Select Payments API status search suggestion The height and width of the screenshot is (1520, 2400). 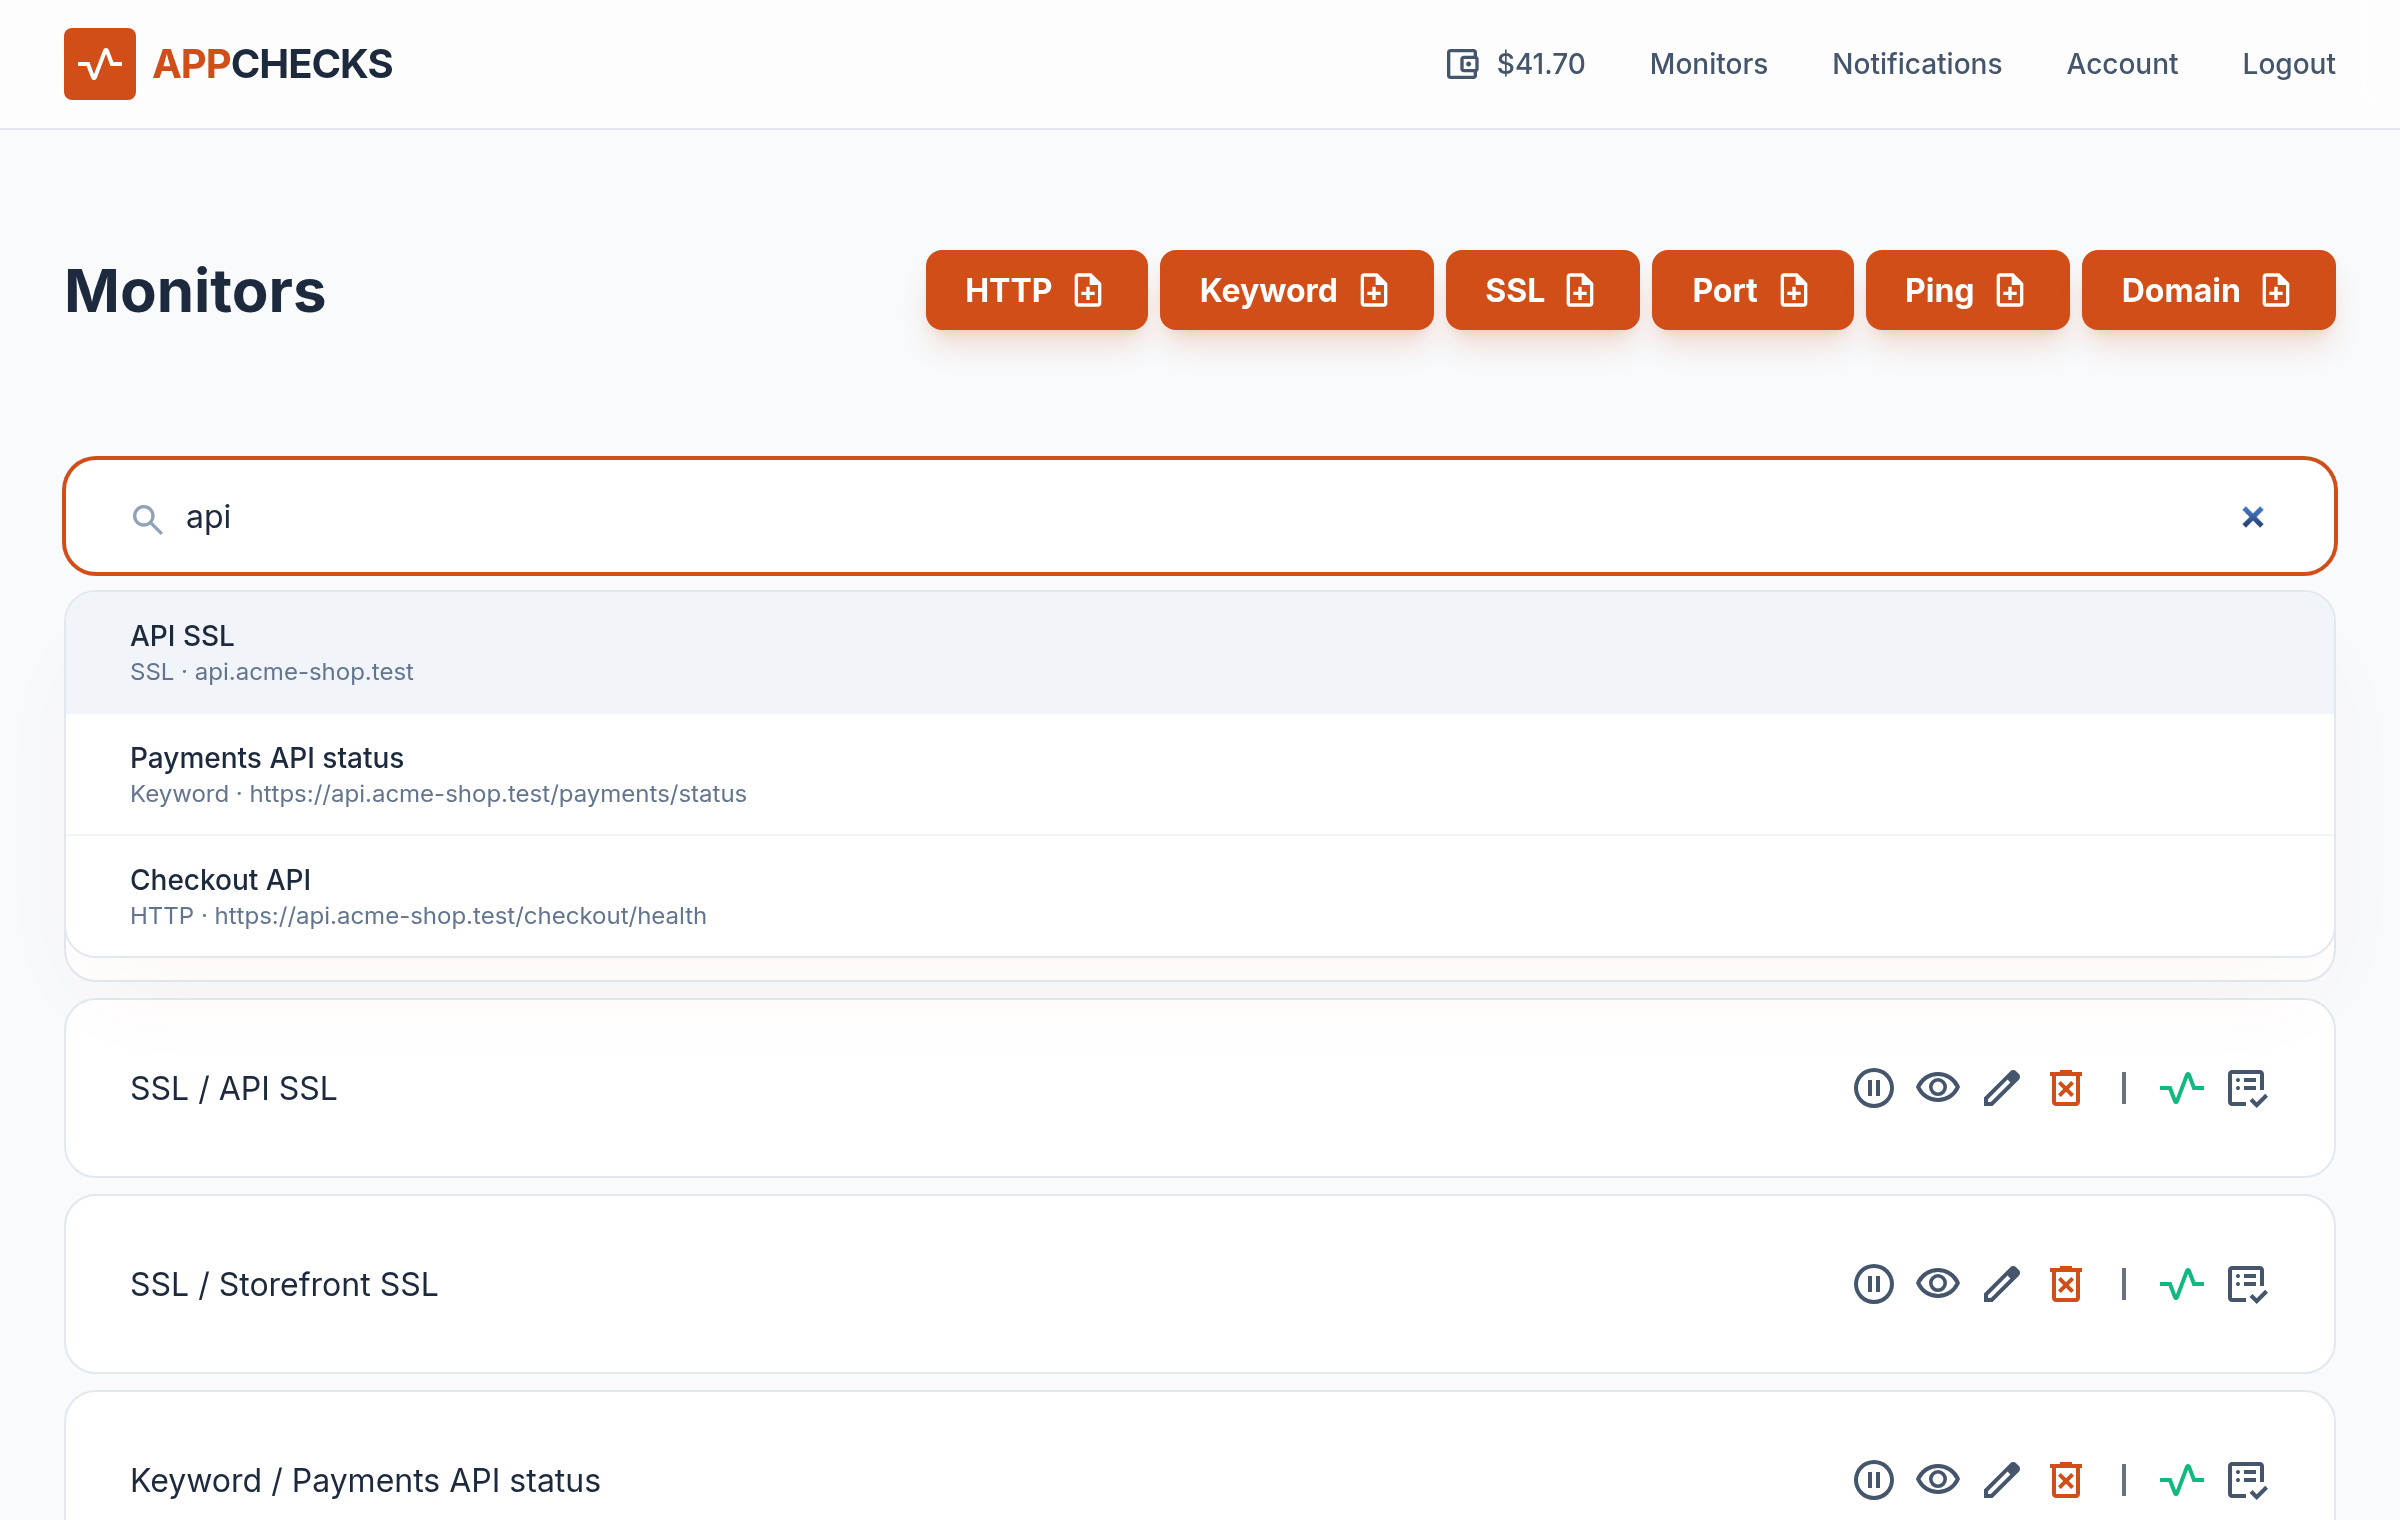[1200, 775]
